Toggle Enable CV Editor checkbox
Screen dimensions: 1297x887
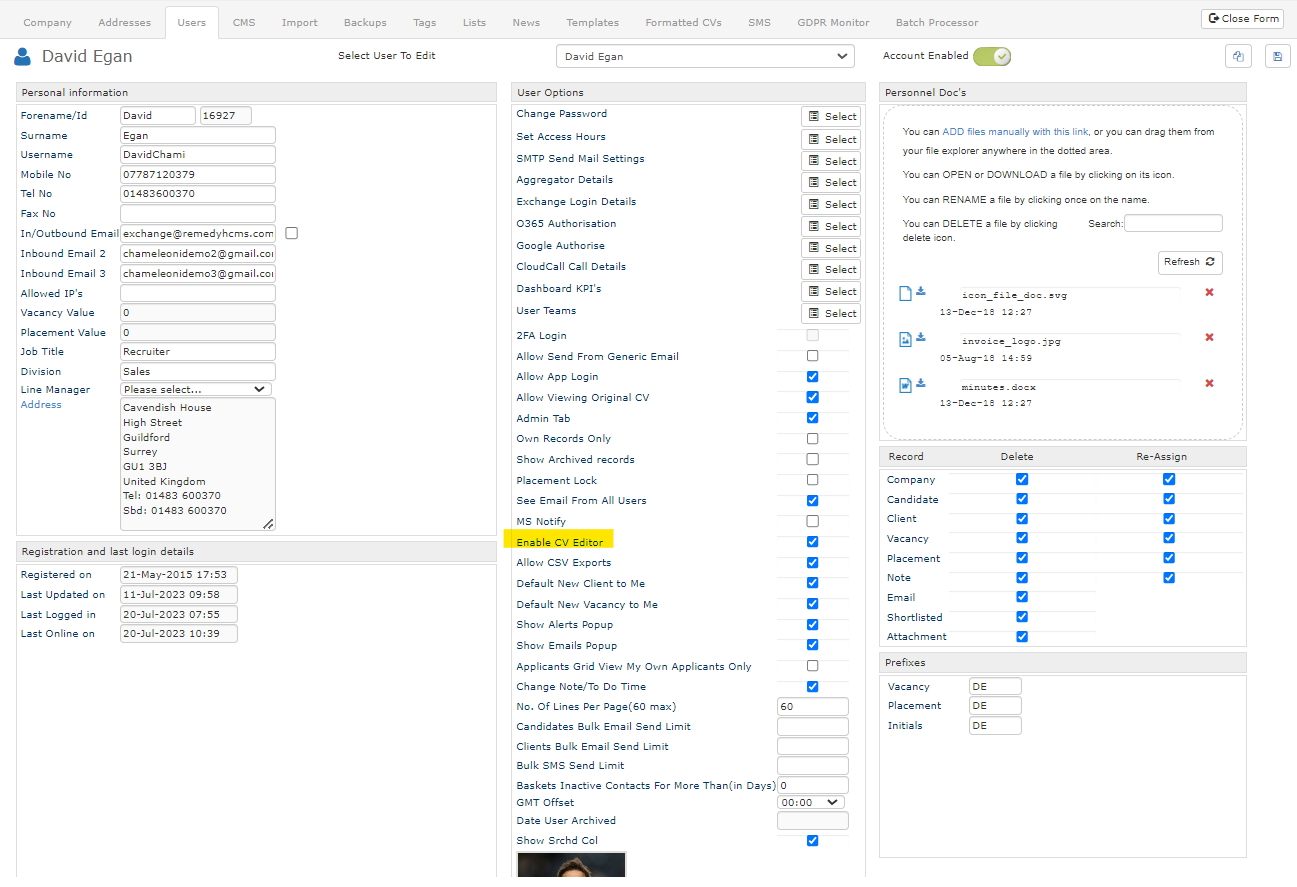812,542
